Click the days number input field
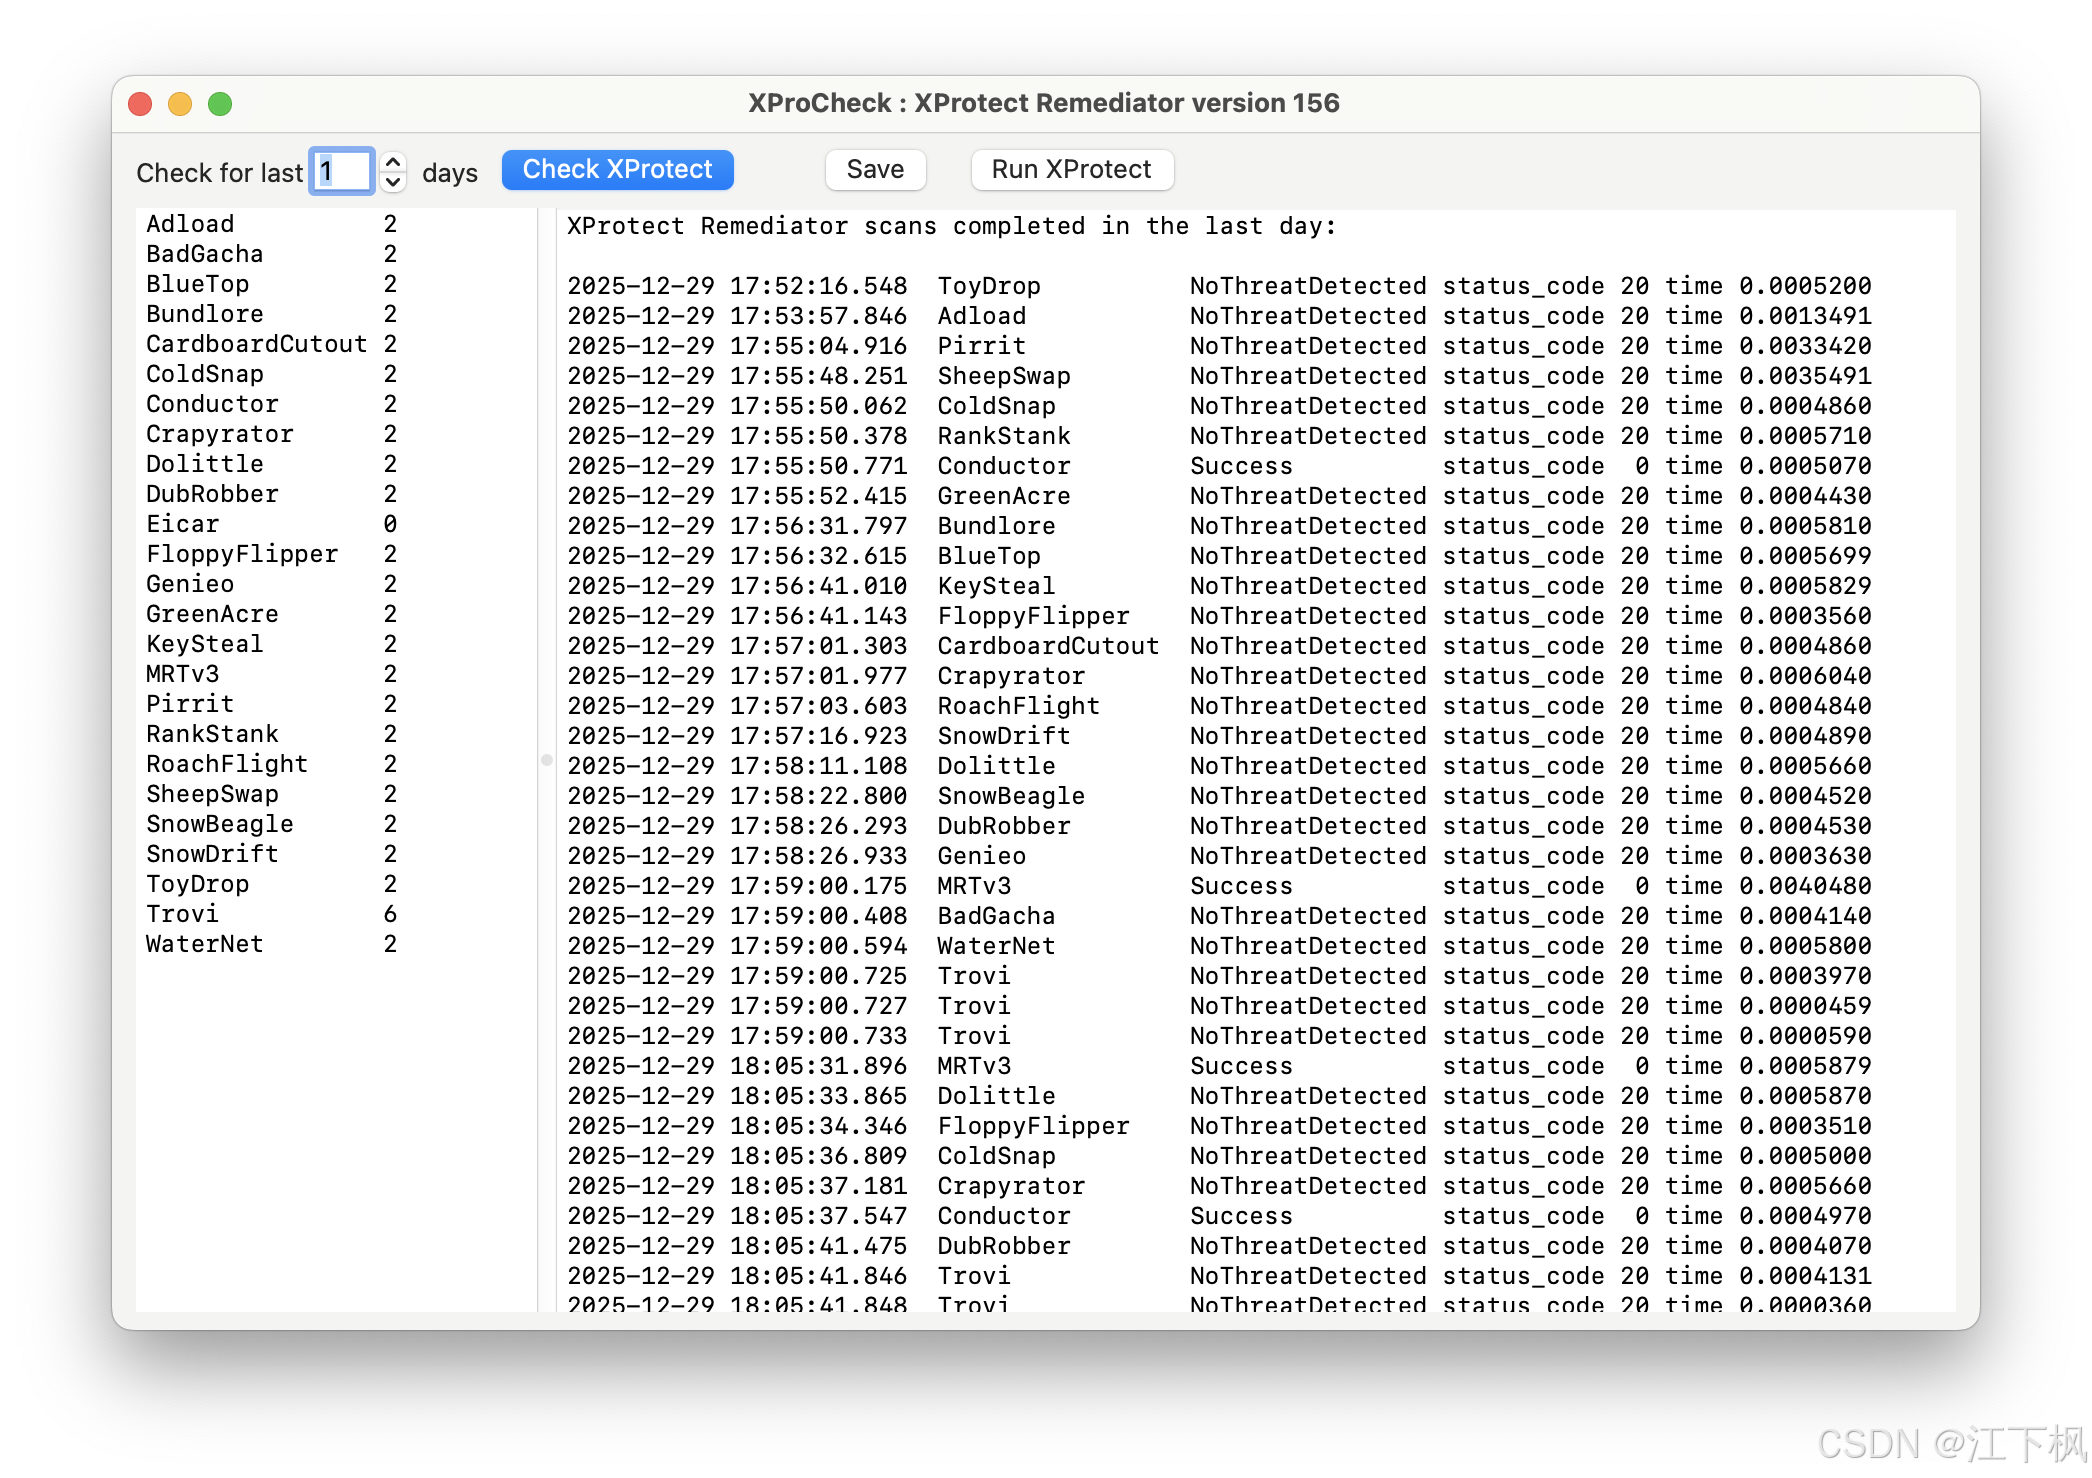 coord(343,171)
